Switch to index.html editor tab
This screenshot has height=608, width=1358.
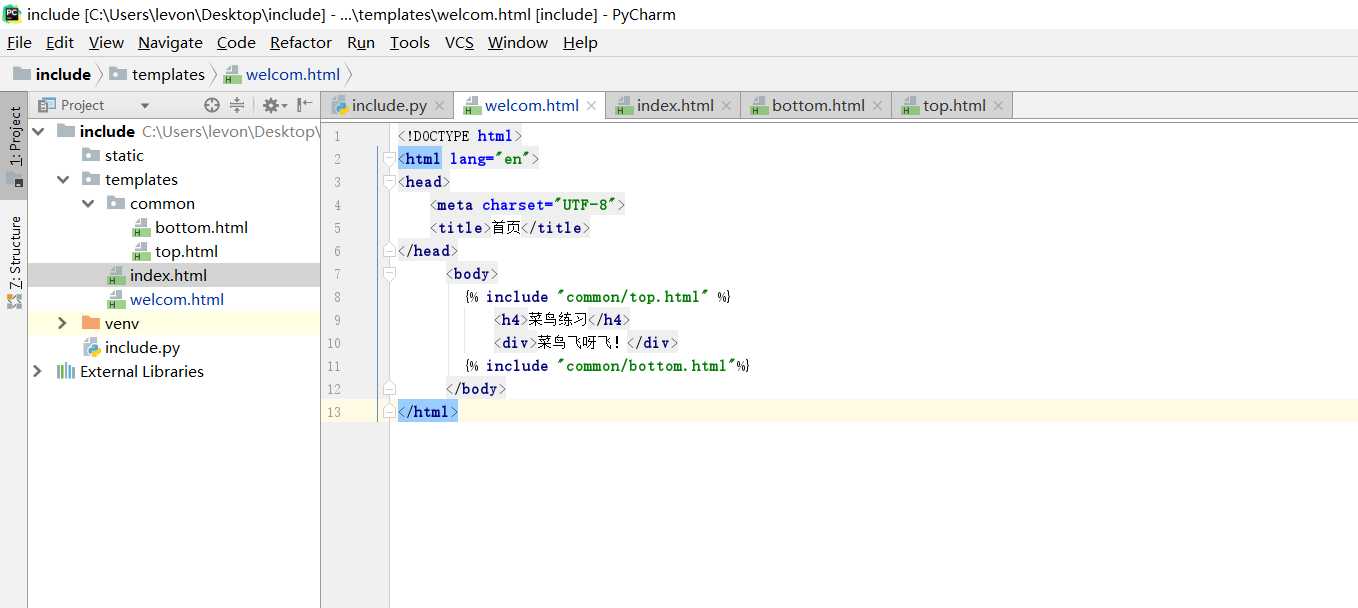point(675,105)
